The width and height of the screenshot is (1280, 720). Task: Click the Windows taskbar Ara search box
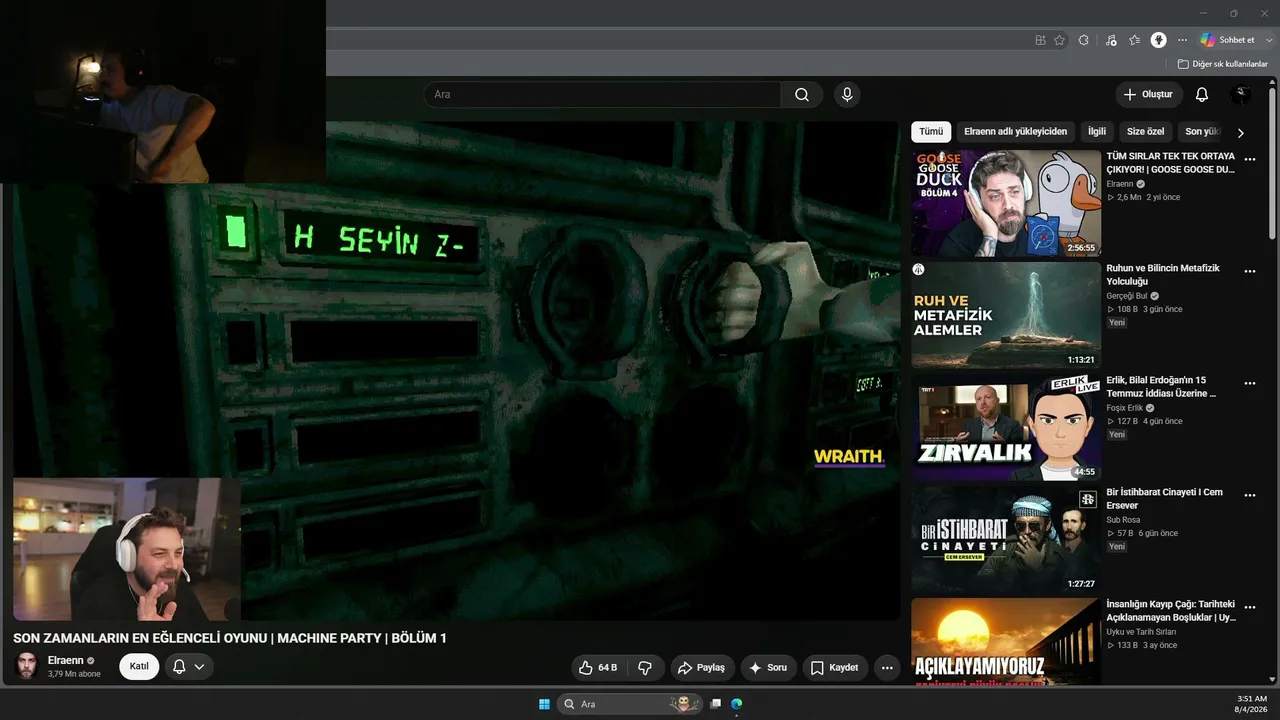(630, 704)
